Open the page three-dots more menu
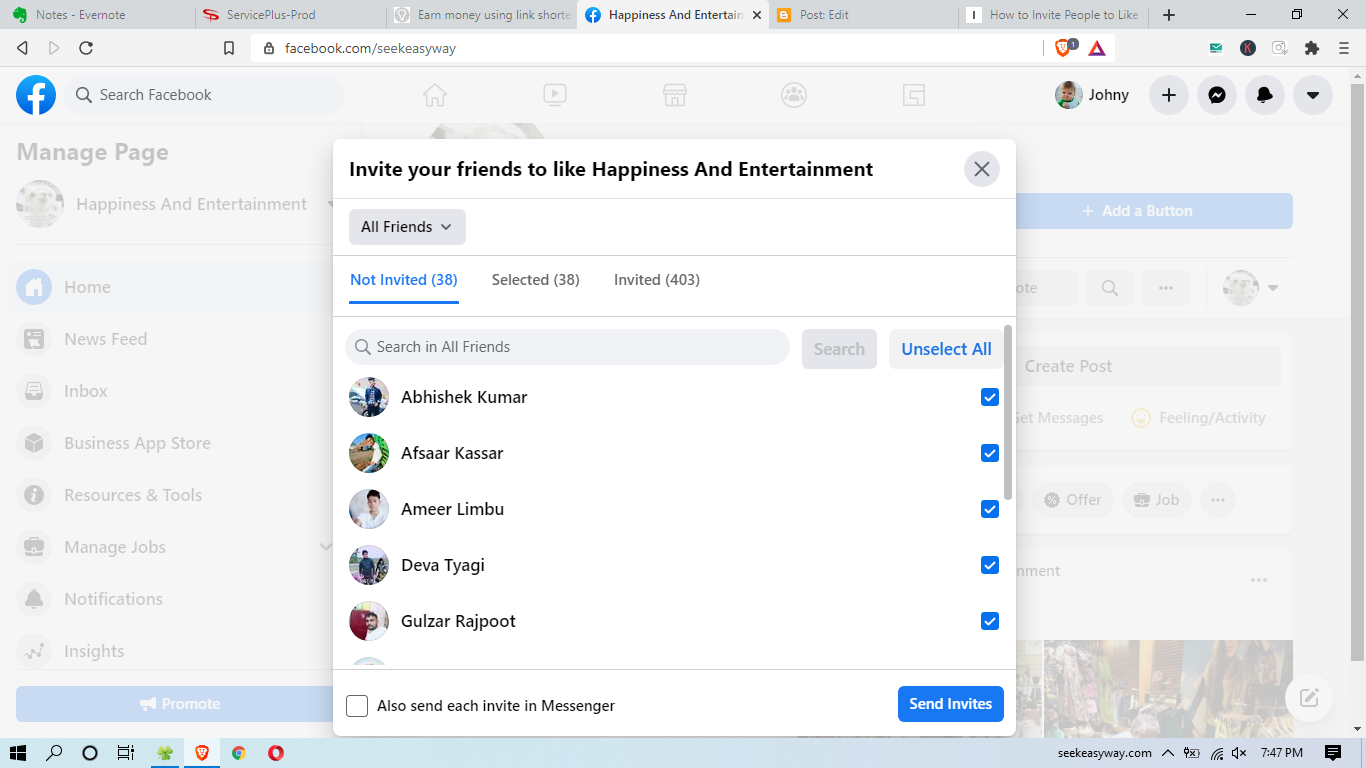This screenshot has width=1366, height=768. [x=1166, y=288]
